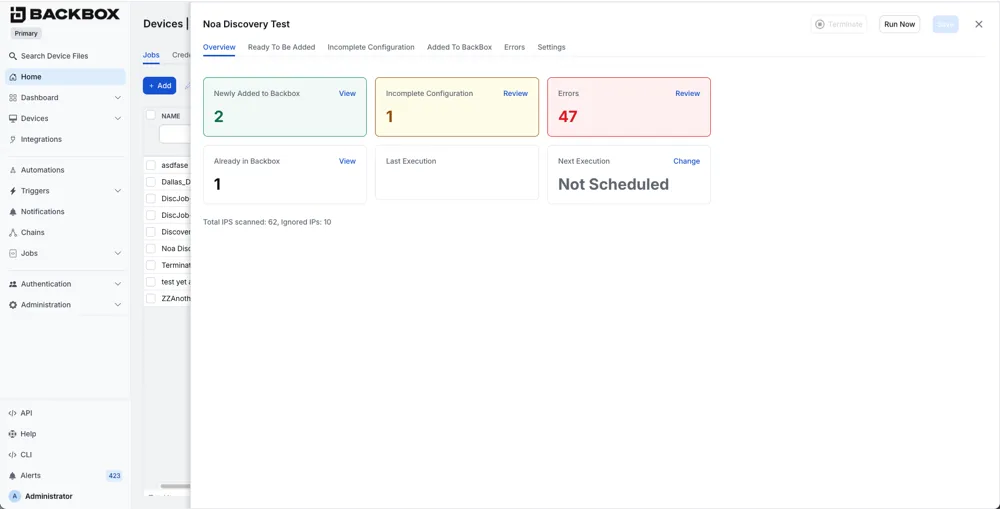Click the API code icon
The width and height of the screenshot is (1000, 509).
(12, 413)
